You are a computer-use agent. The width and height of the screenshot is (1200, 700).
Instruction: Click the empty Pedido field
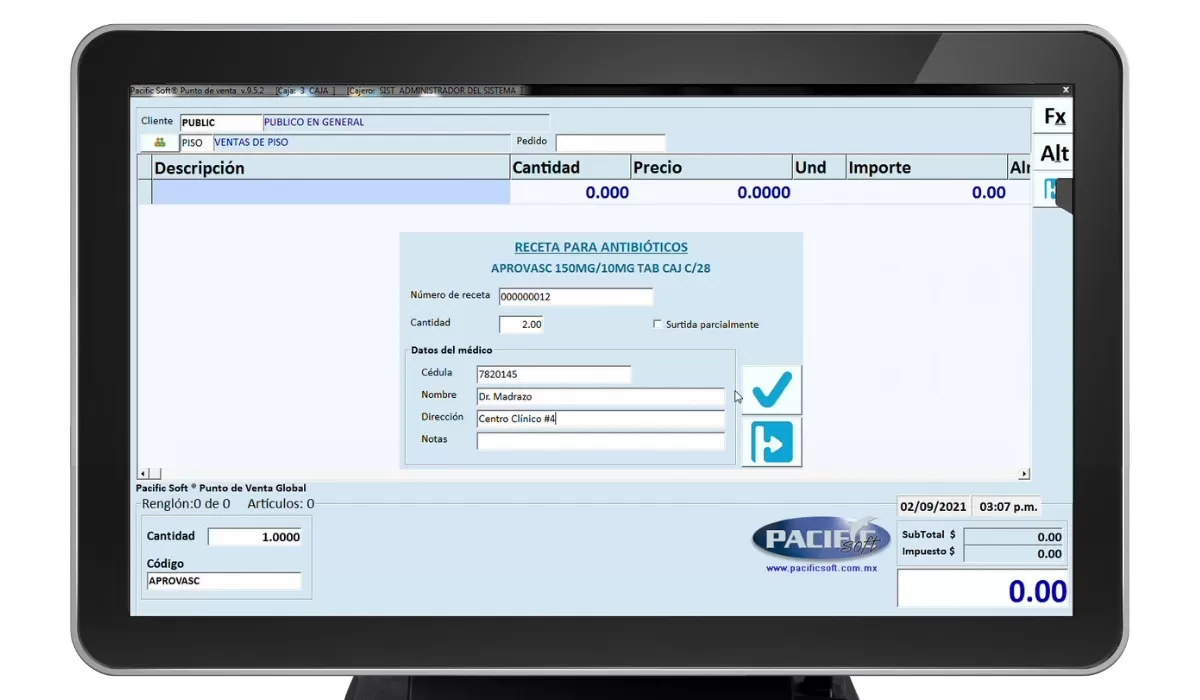coord(610,142)
